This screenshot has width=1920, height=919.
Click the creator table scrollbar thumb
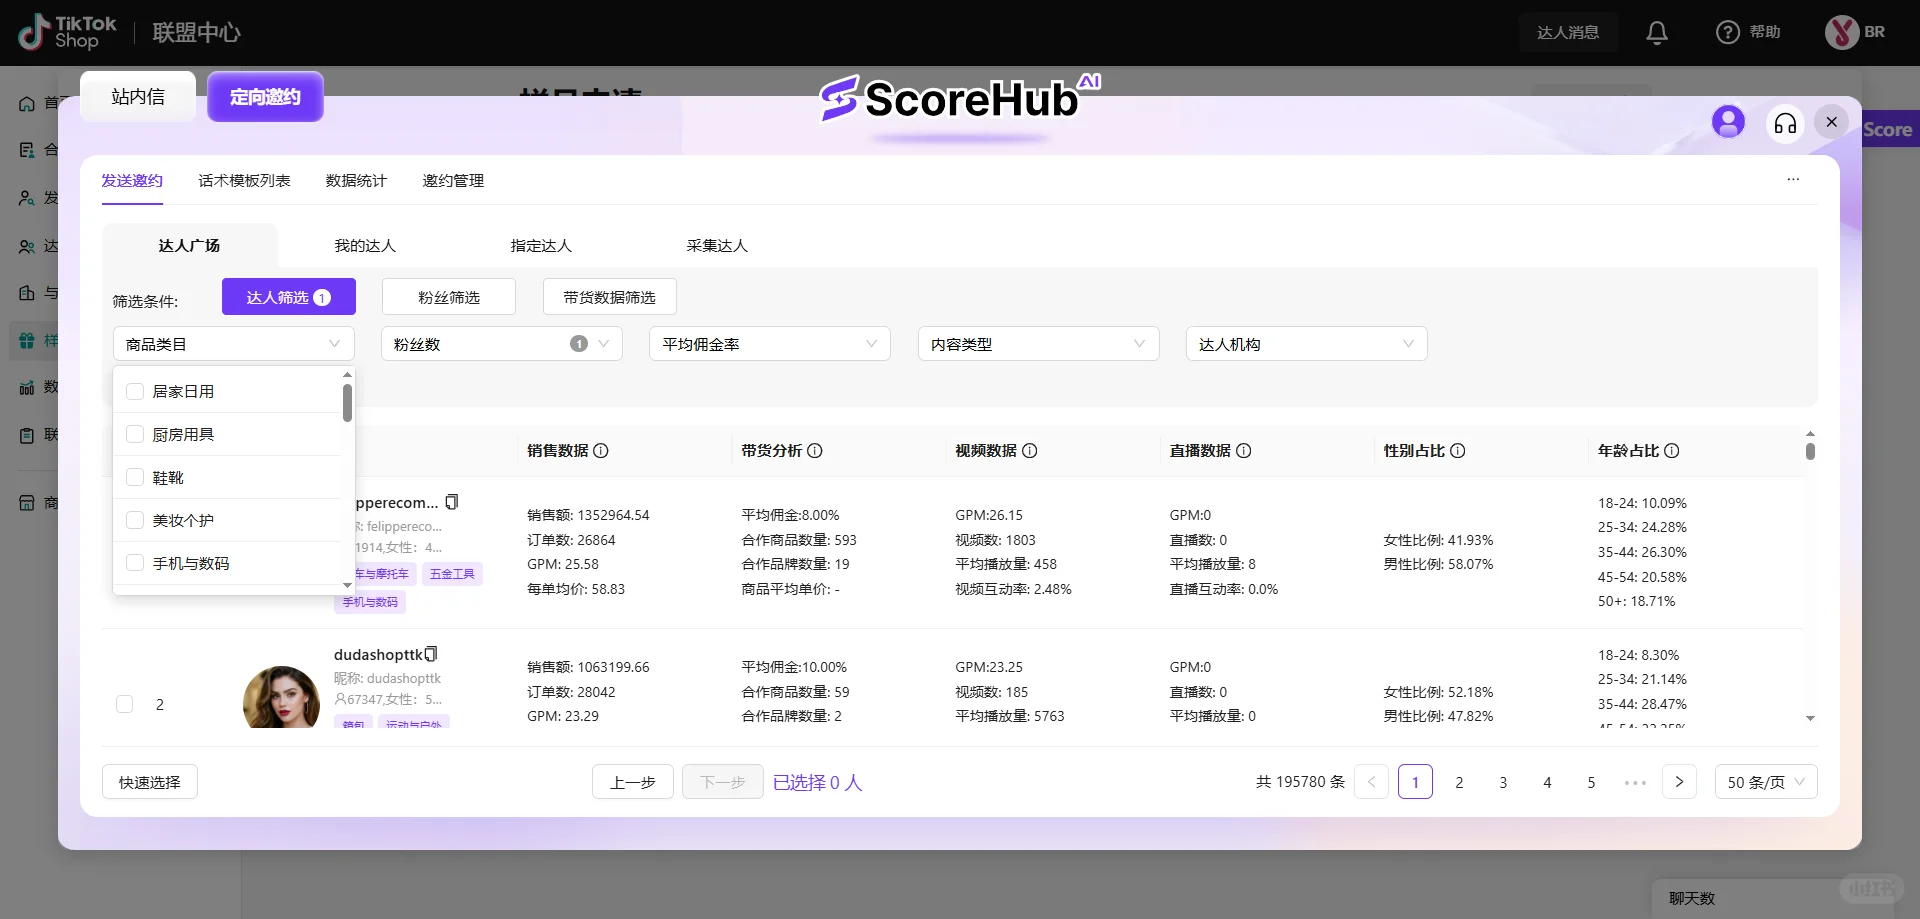[1810, 451]
